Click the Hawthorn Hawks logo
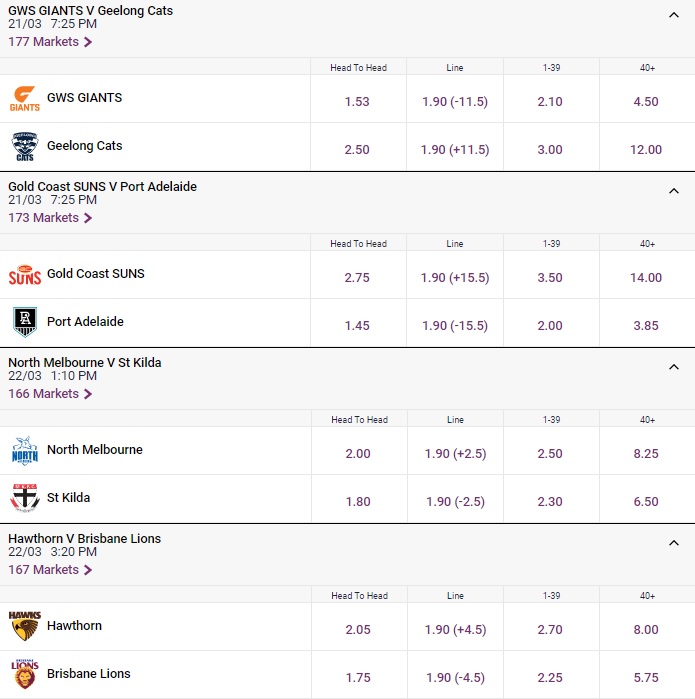The image size is (695, 699). [x=25, y=627]
